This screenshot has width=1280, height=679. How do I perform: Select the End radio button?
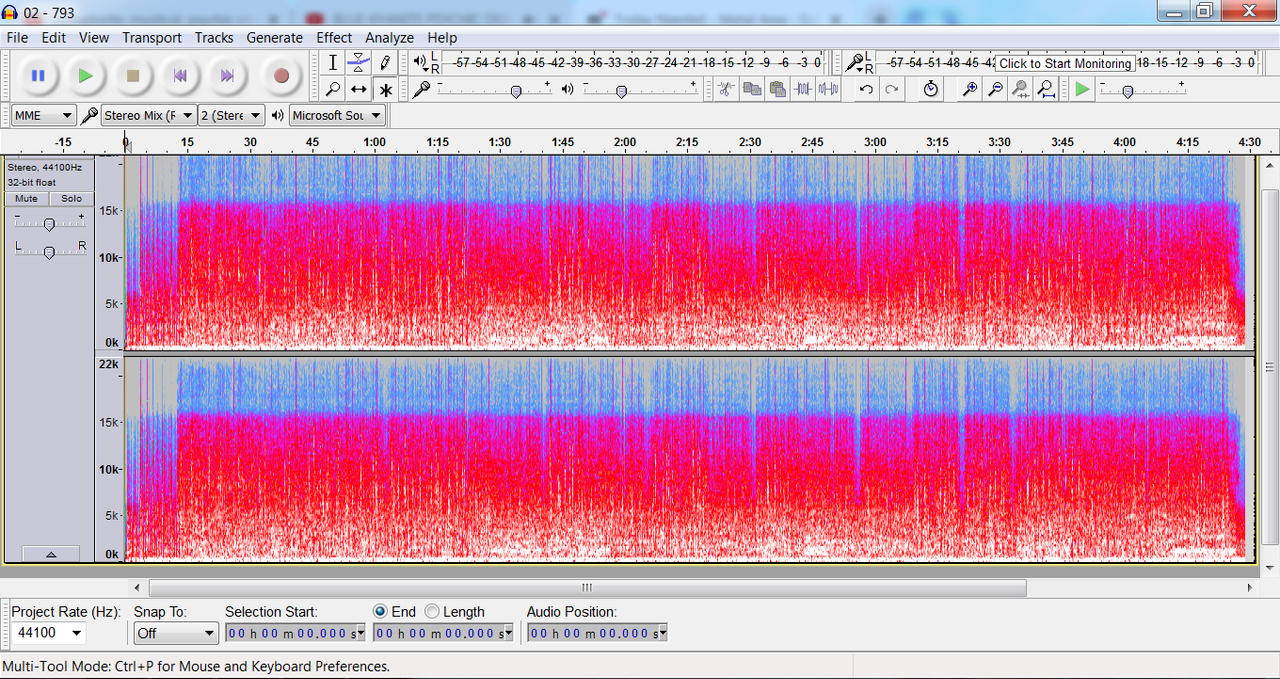pos(380,611)
